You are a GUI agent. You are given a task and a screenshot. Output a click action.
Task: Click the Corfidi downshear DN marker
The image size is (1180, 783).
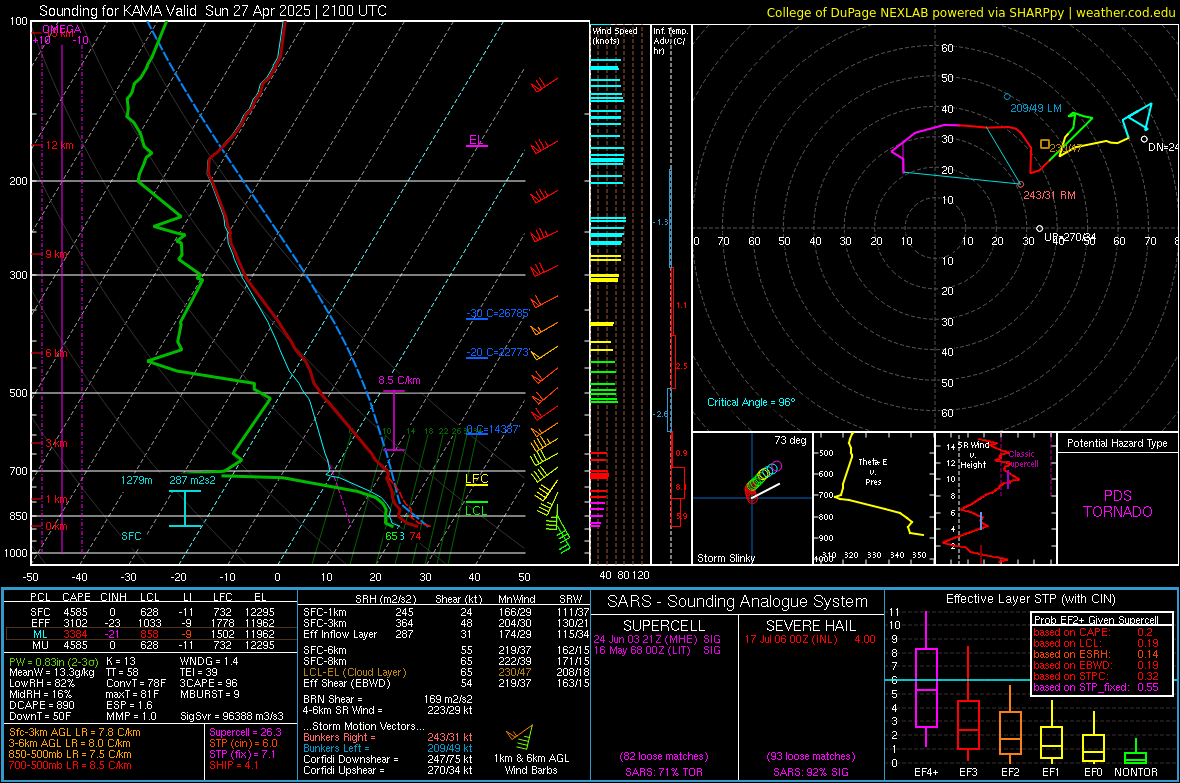point(1144,139)
